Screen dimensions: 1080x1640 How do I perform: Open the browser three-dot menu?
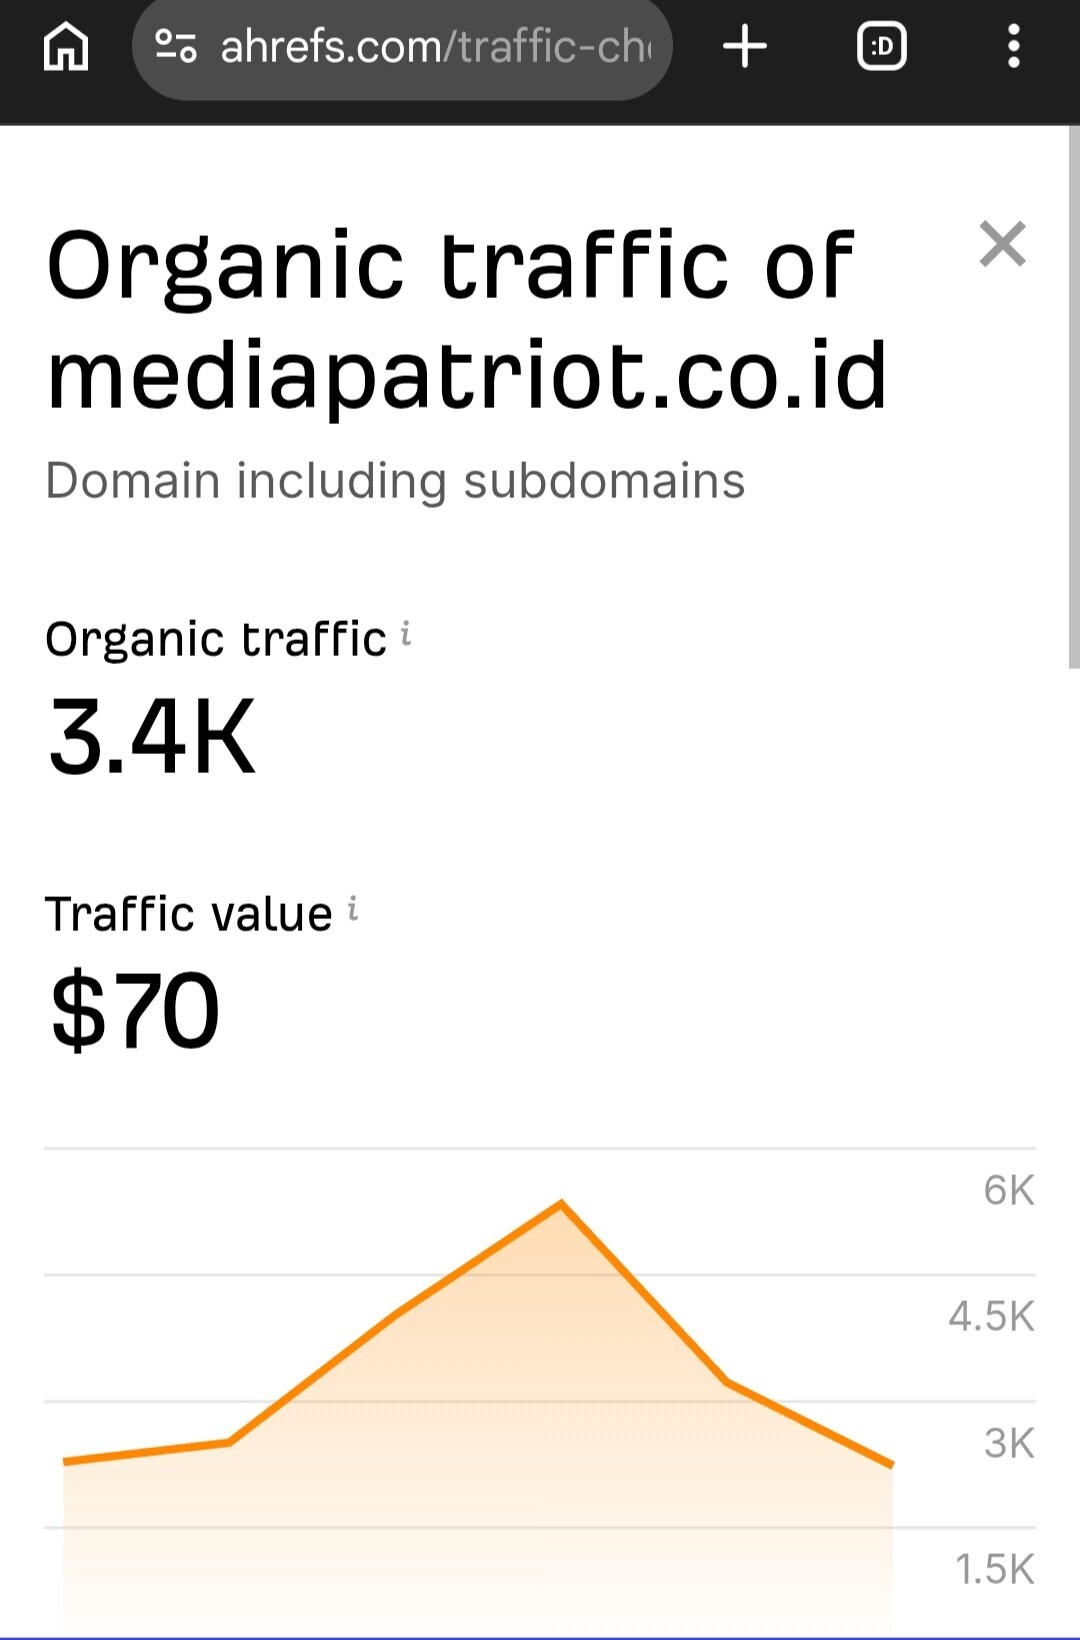pos(1013,47)
